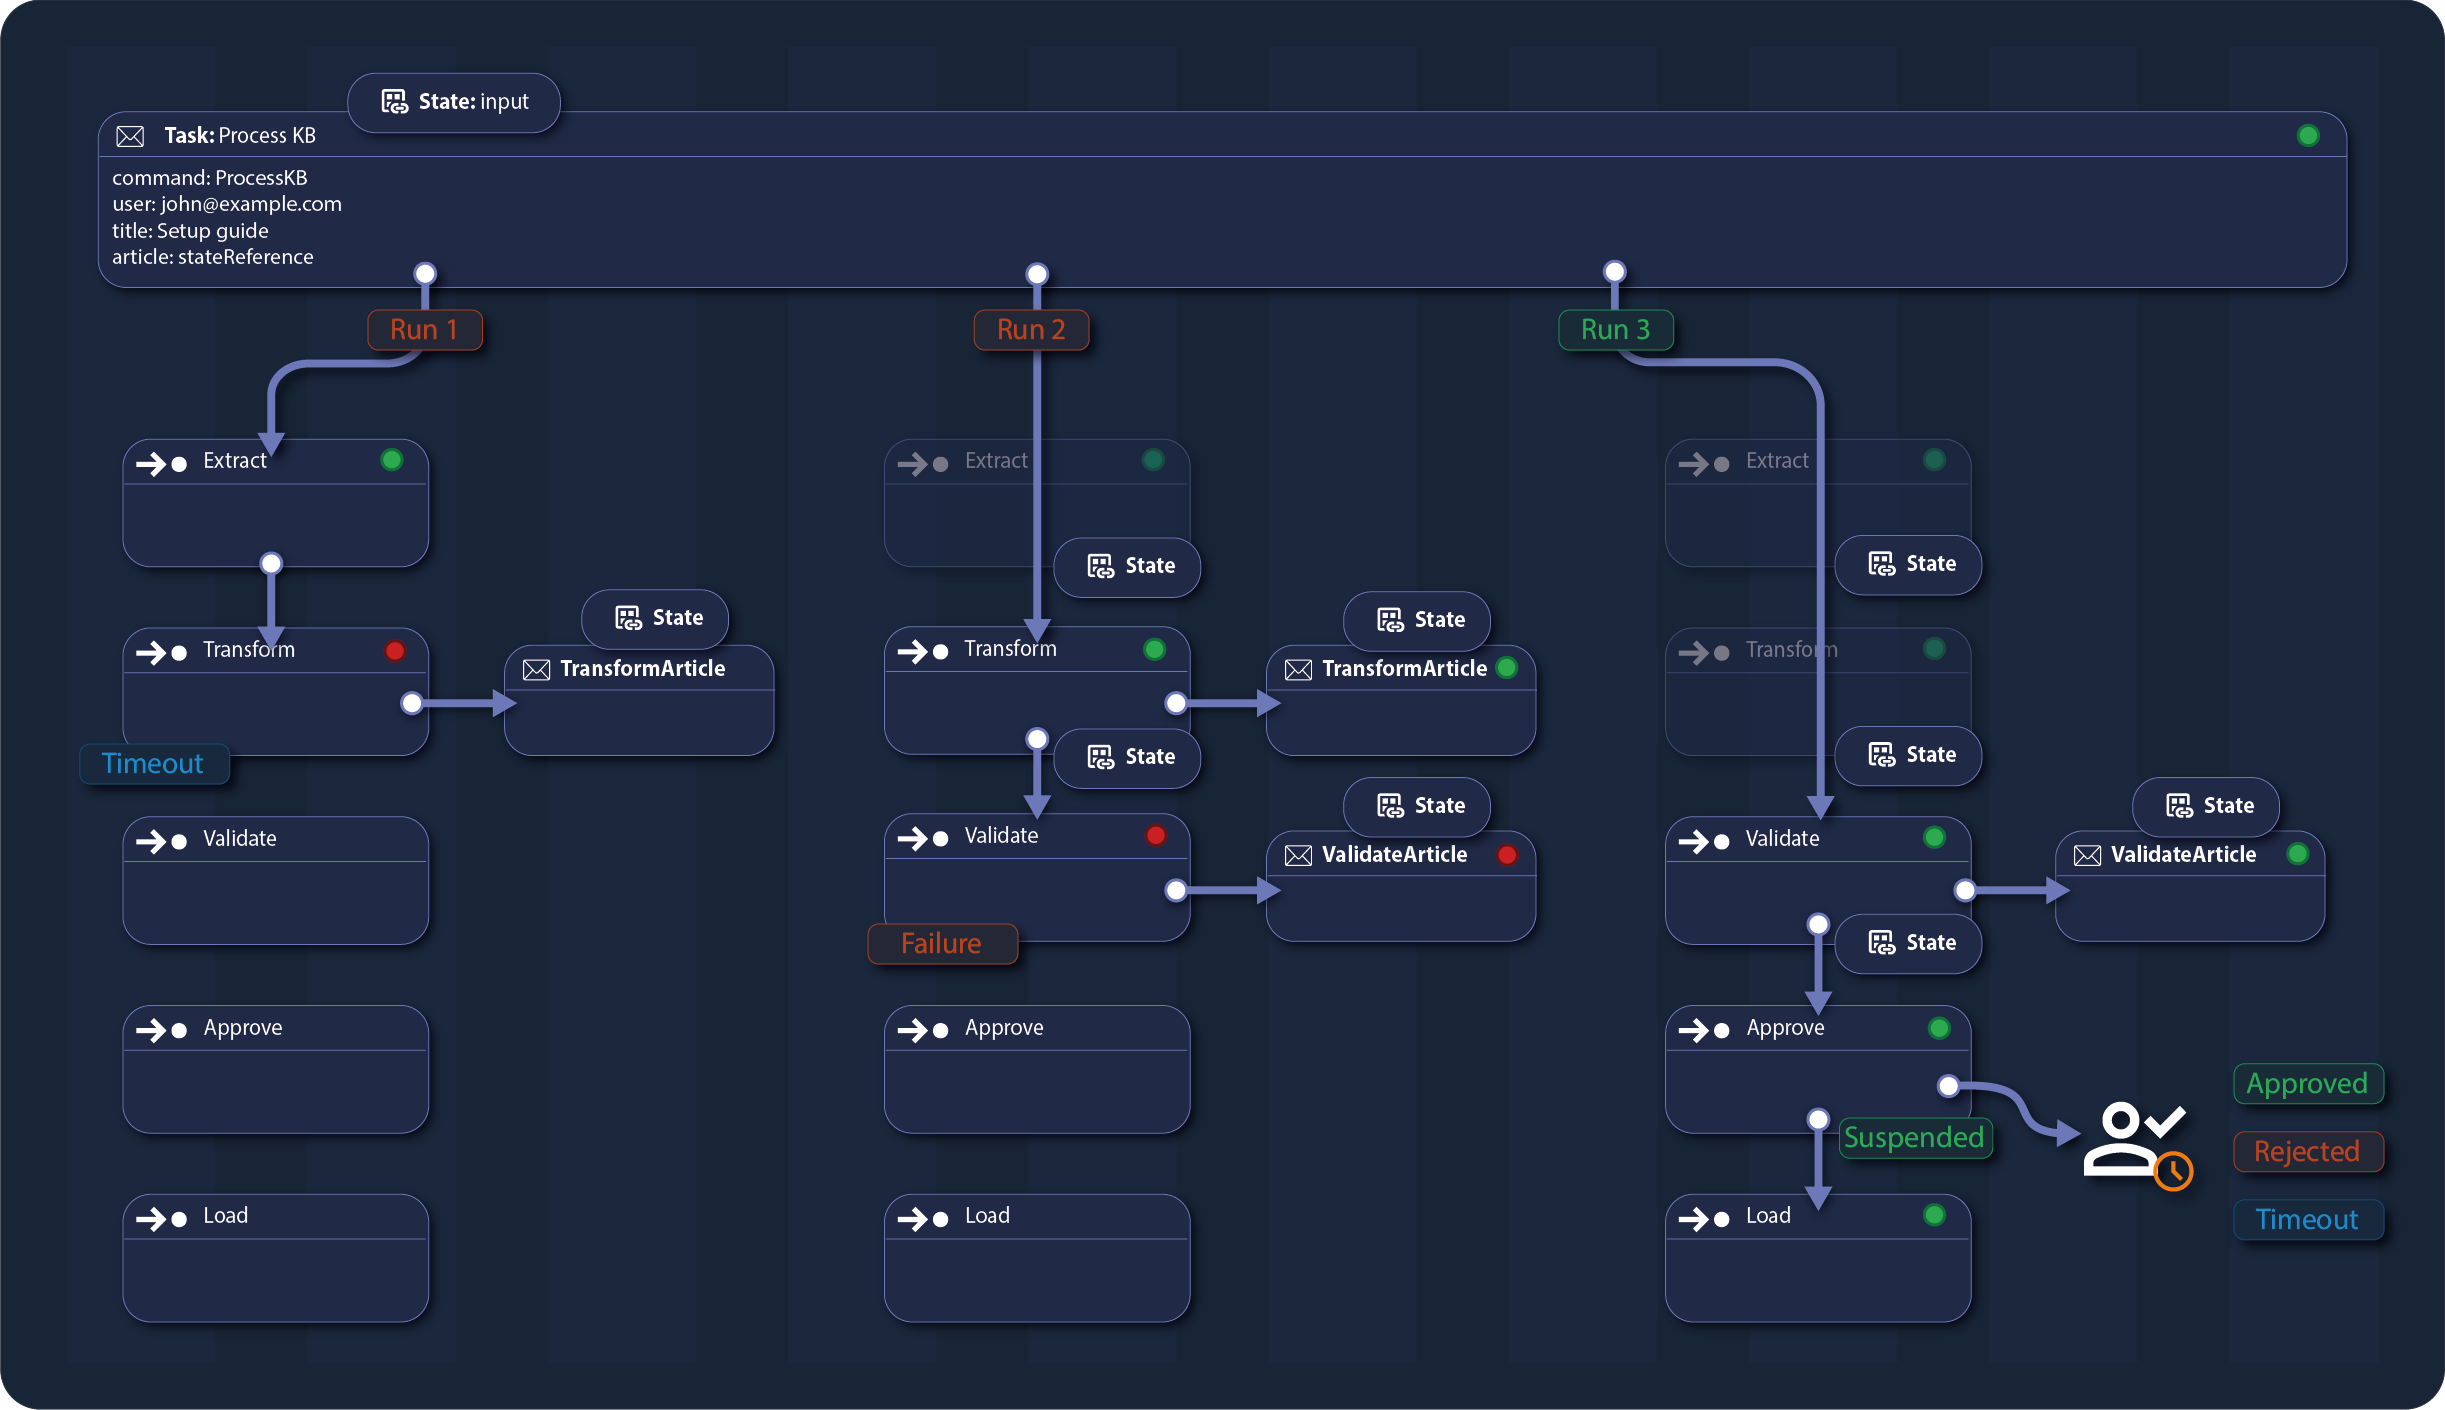This screenshot has width=2445, height=1410.
Task: Click Approve node's output port toward user icon
Action: [x=1948, y=1086]
